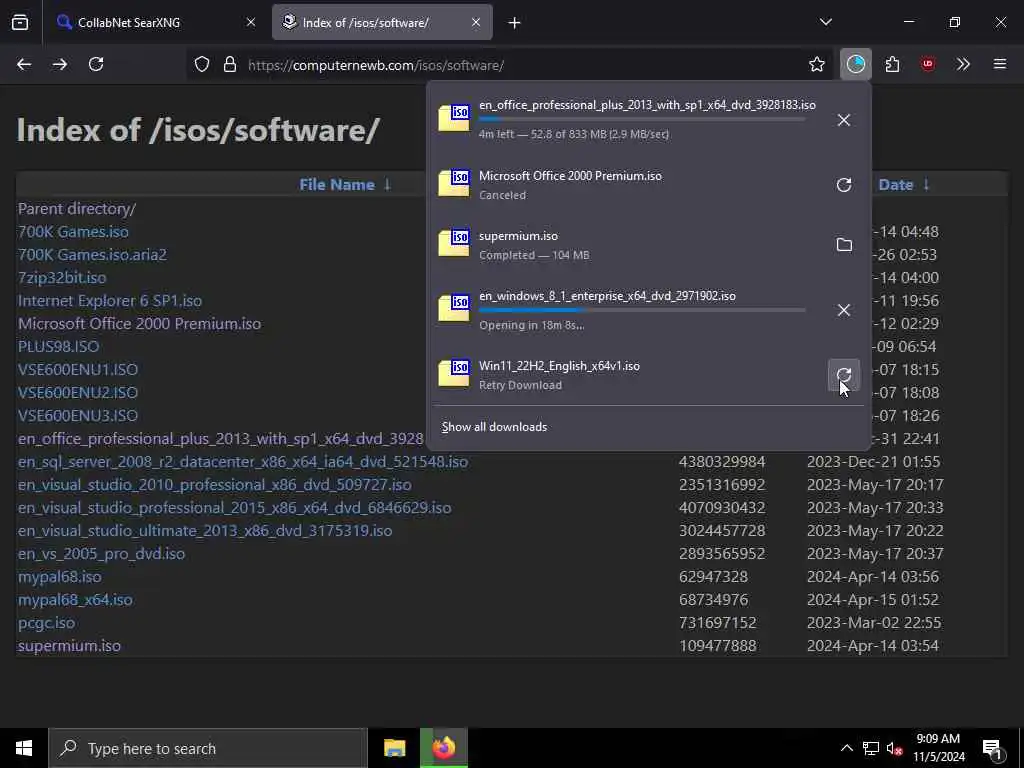This screenshot has width=1024, height=768.
Task: Download VSE600ENU2.ISO
Action: [78, 392]
